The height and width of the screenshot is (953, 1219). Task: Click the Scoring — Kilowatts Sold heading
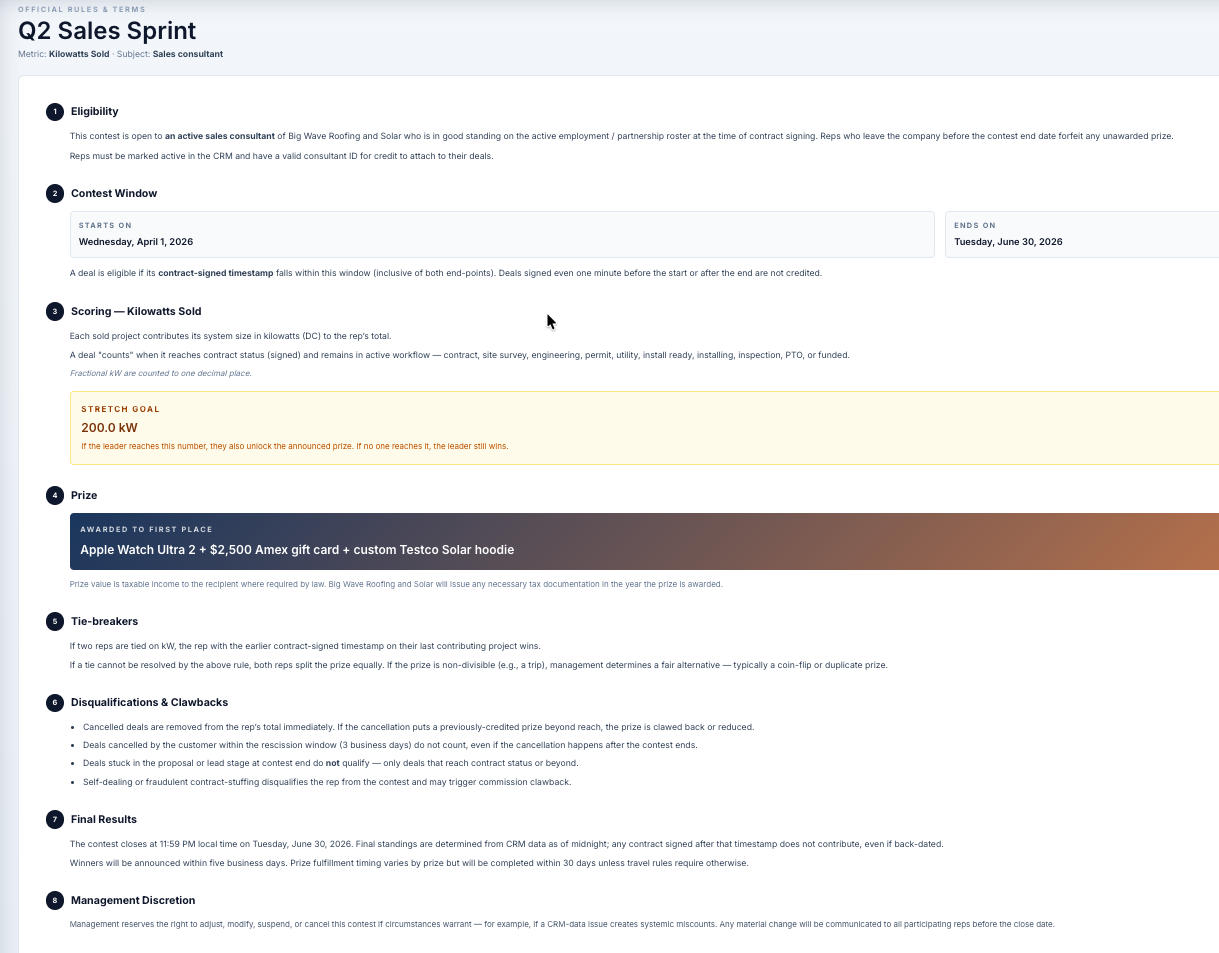pos(136,311)
